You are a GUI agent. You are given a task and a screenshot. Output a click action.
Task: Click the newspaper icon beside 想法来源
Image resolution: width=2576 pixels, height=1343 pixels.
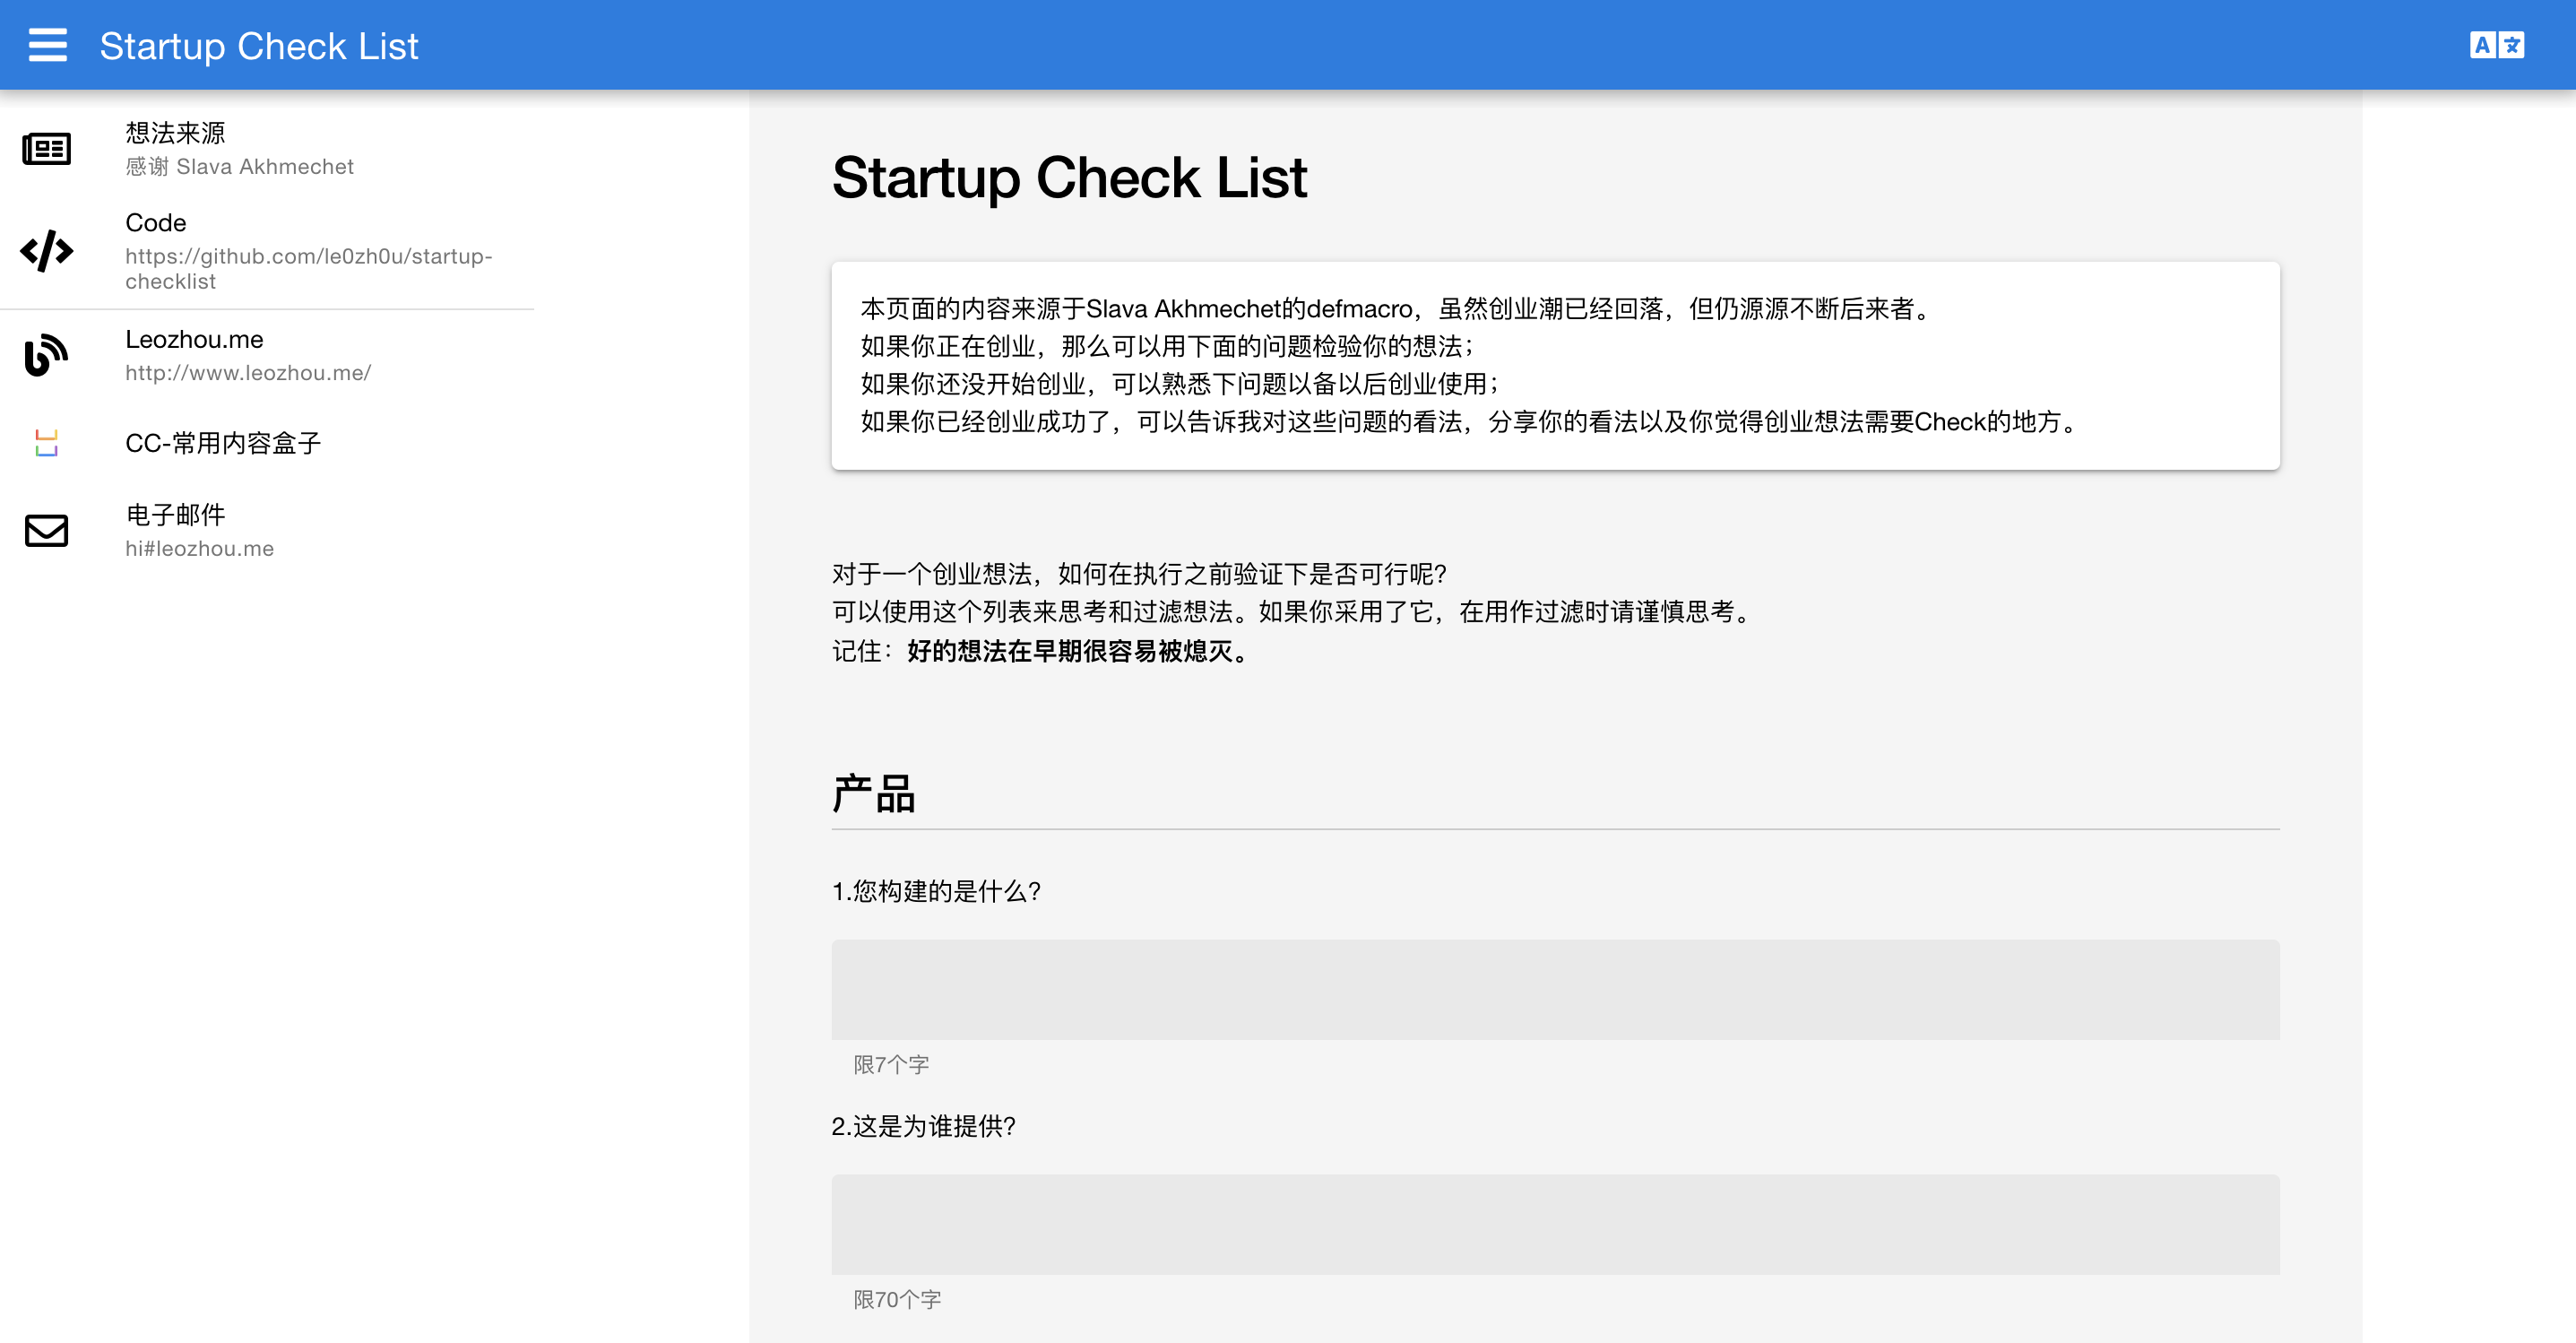(47, 149)
